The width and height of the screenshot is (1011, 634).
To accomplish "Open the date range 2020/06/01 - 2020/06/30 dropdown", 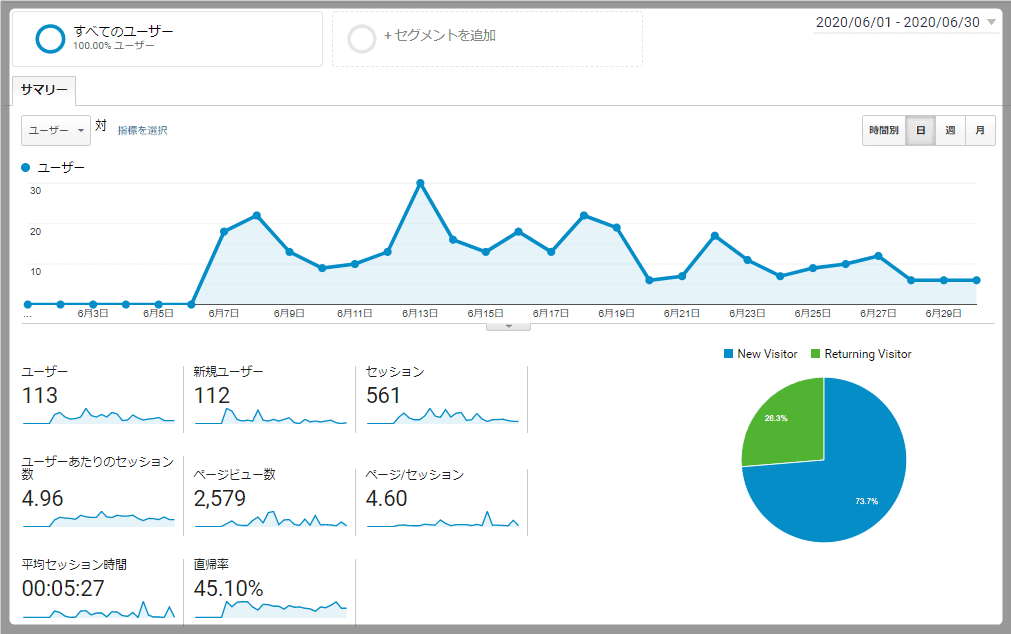I will coord(905,22).
